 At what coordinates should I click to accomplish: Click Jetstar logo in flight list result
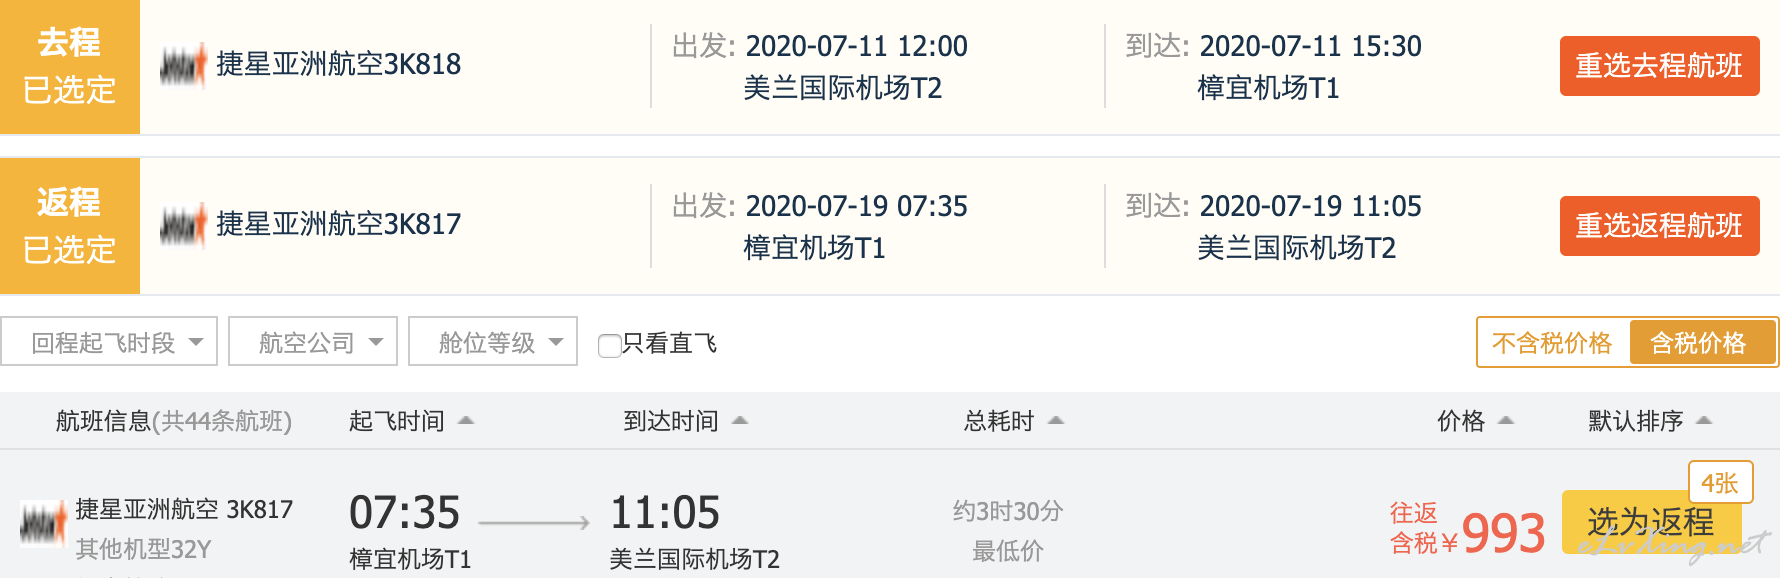tap(43, 524)
